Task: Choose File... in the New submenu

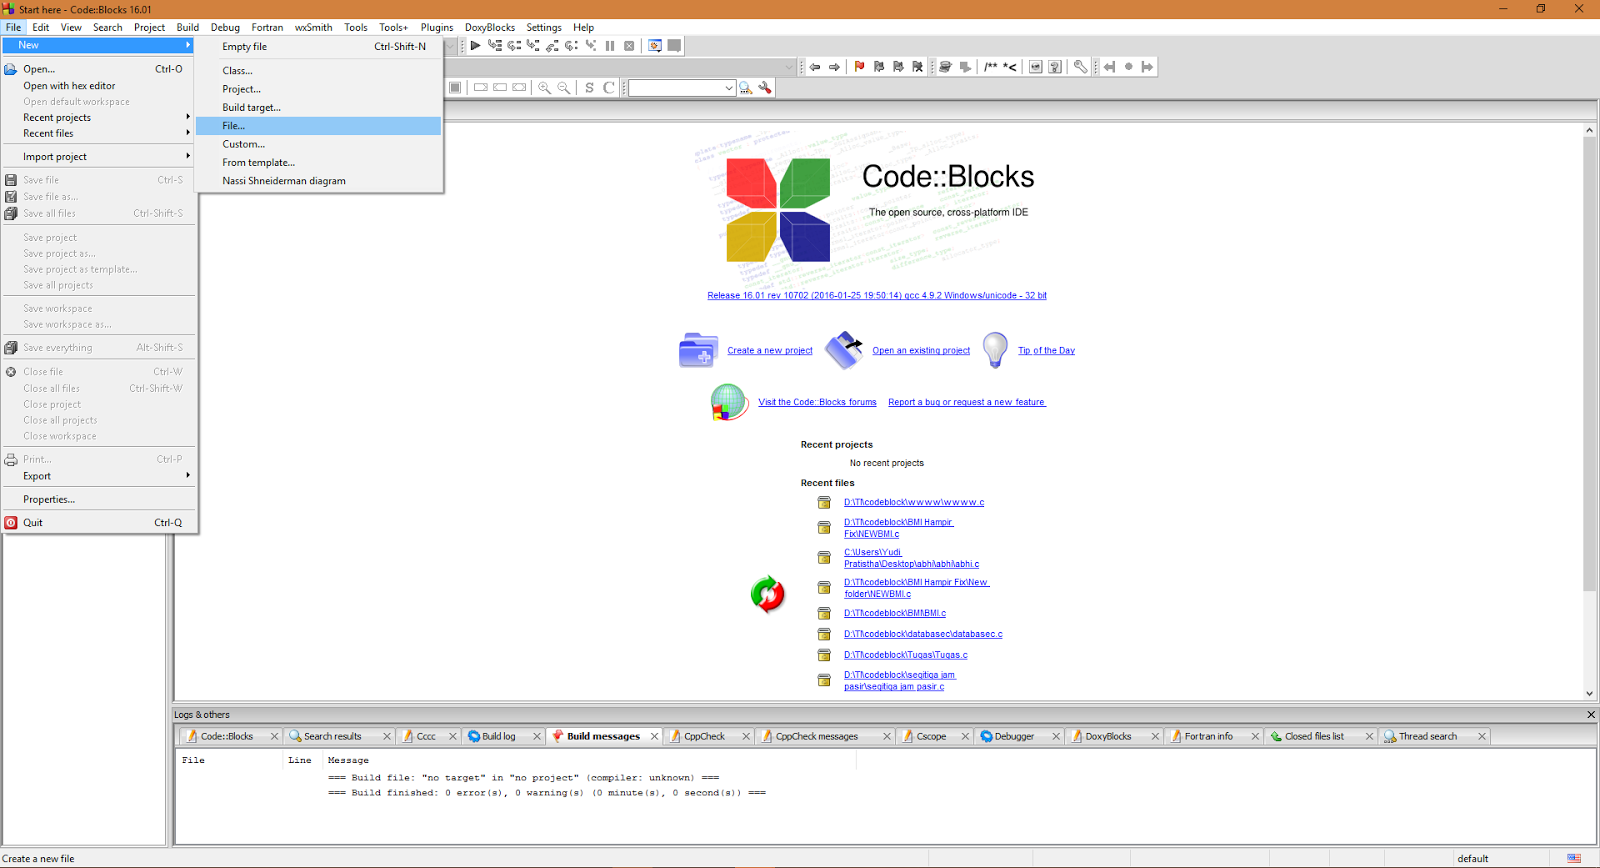Action: 318,126
